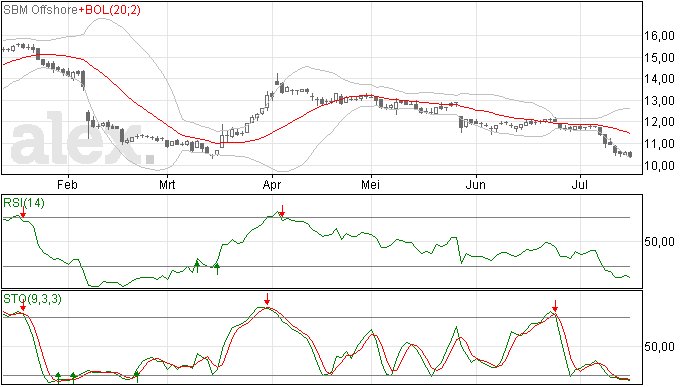Click the RSI(14) panel label
Screen dimensions: 690x387
click(x=24, y=203)
